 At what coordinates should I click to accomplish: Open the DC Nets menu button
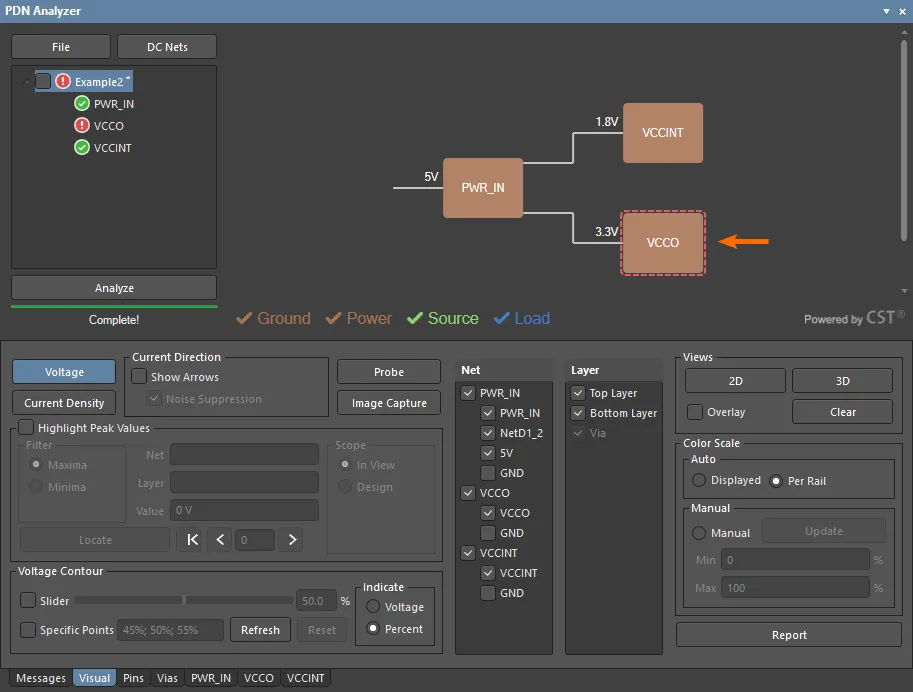coord(167,47)
